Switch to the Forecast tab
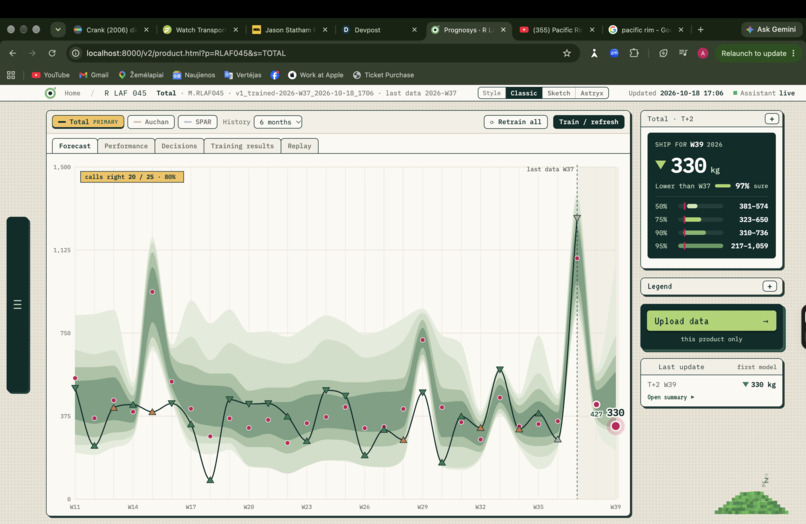The width and height of the screenshot is (806, 524). pos(75,146)
